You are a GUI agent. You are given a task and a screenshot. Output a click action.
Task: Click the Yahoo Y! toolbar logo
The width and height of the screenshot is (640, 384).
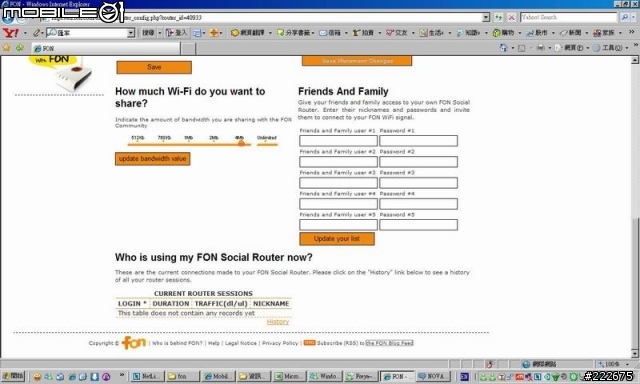(x=10, y=33)
